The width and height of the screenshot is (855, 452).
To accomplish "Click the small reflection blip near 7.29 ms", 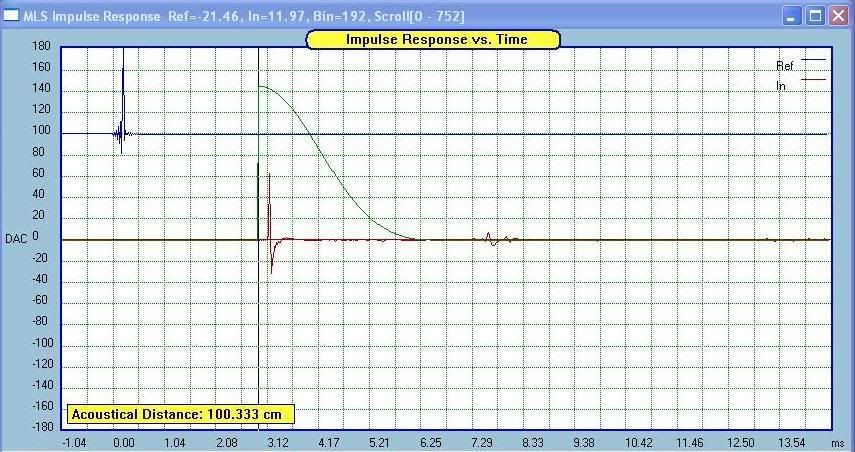I will (x=491, y=239).
